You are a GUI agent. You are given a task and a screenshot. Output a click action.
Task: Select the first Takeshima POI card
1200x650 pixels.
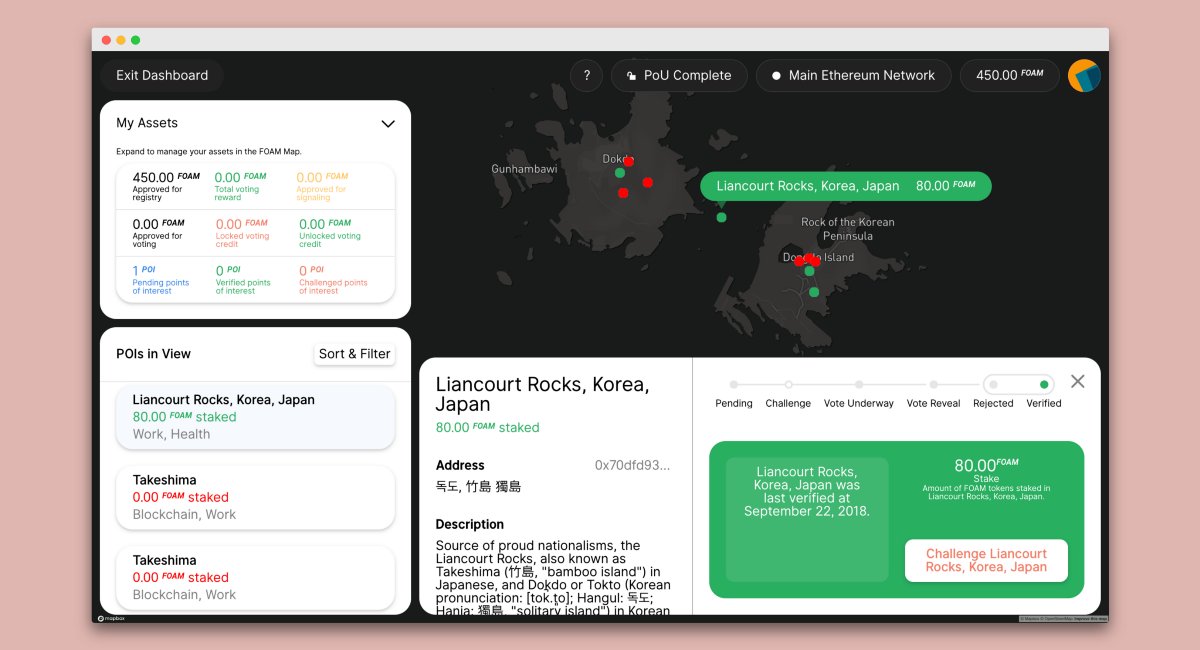tap(255, 497)
